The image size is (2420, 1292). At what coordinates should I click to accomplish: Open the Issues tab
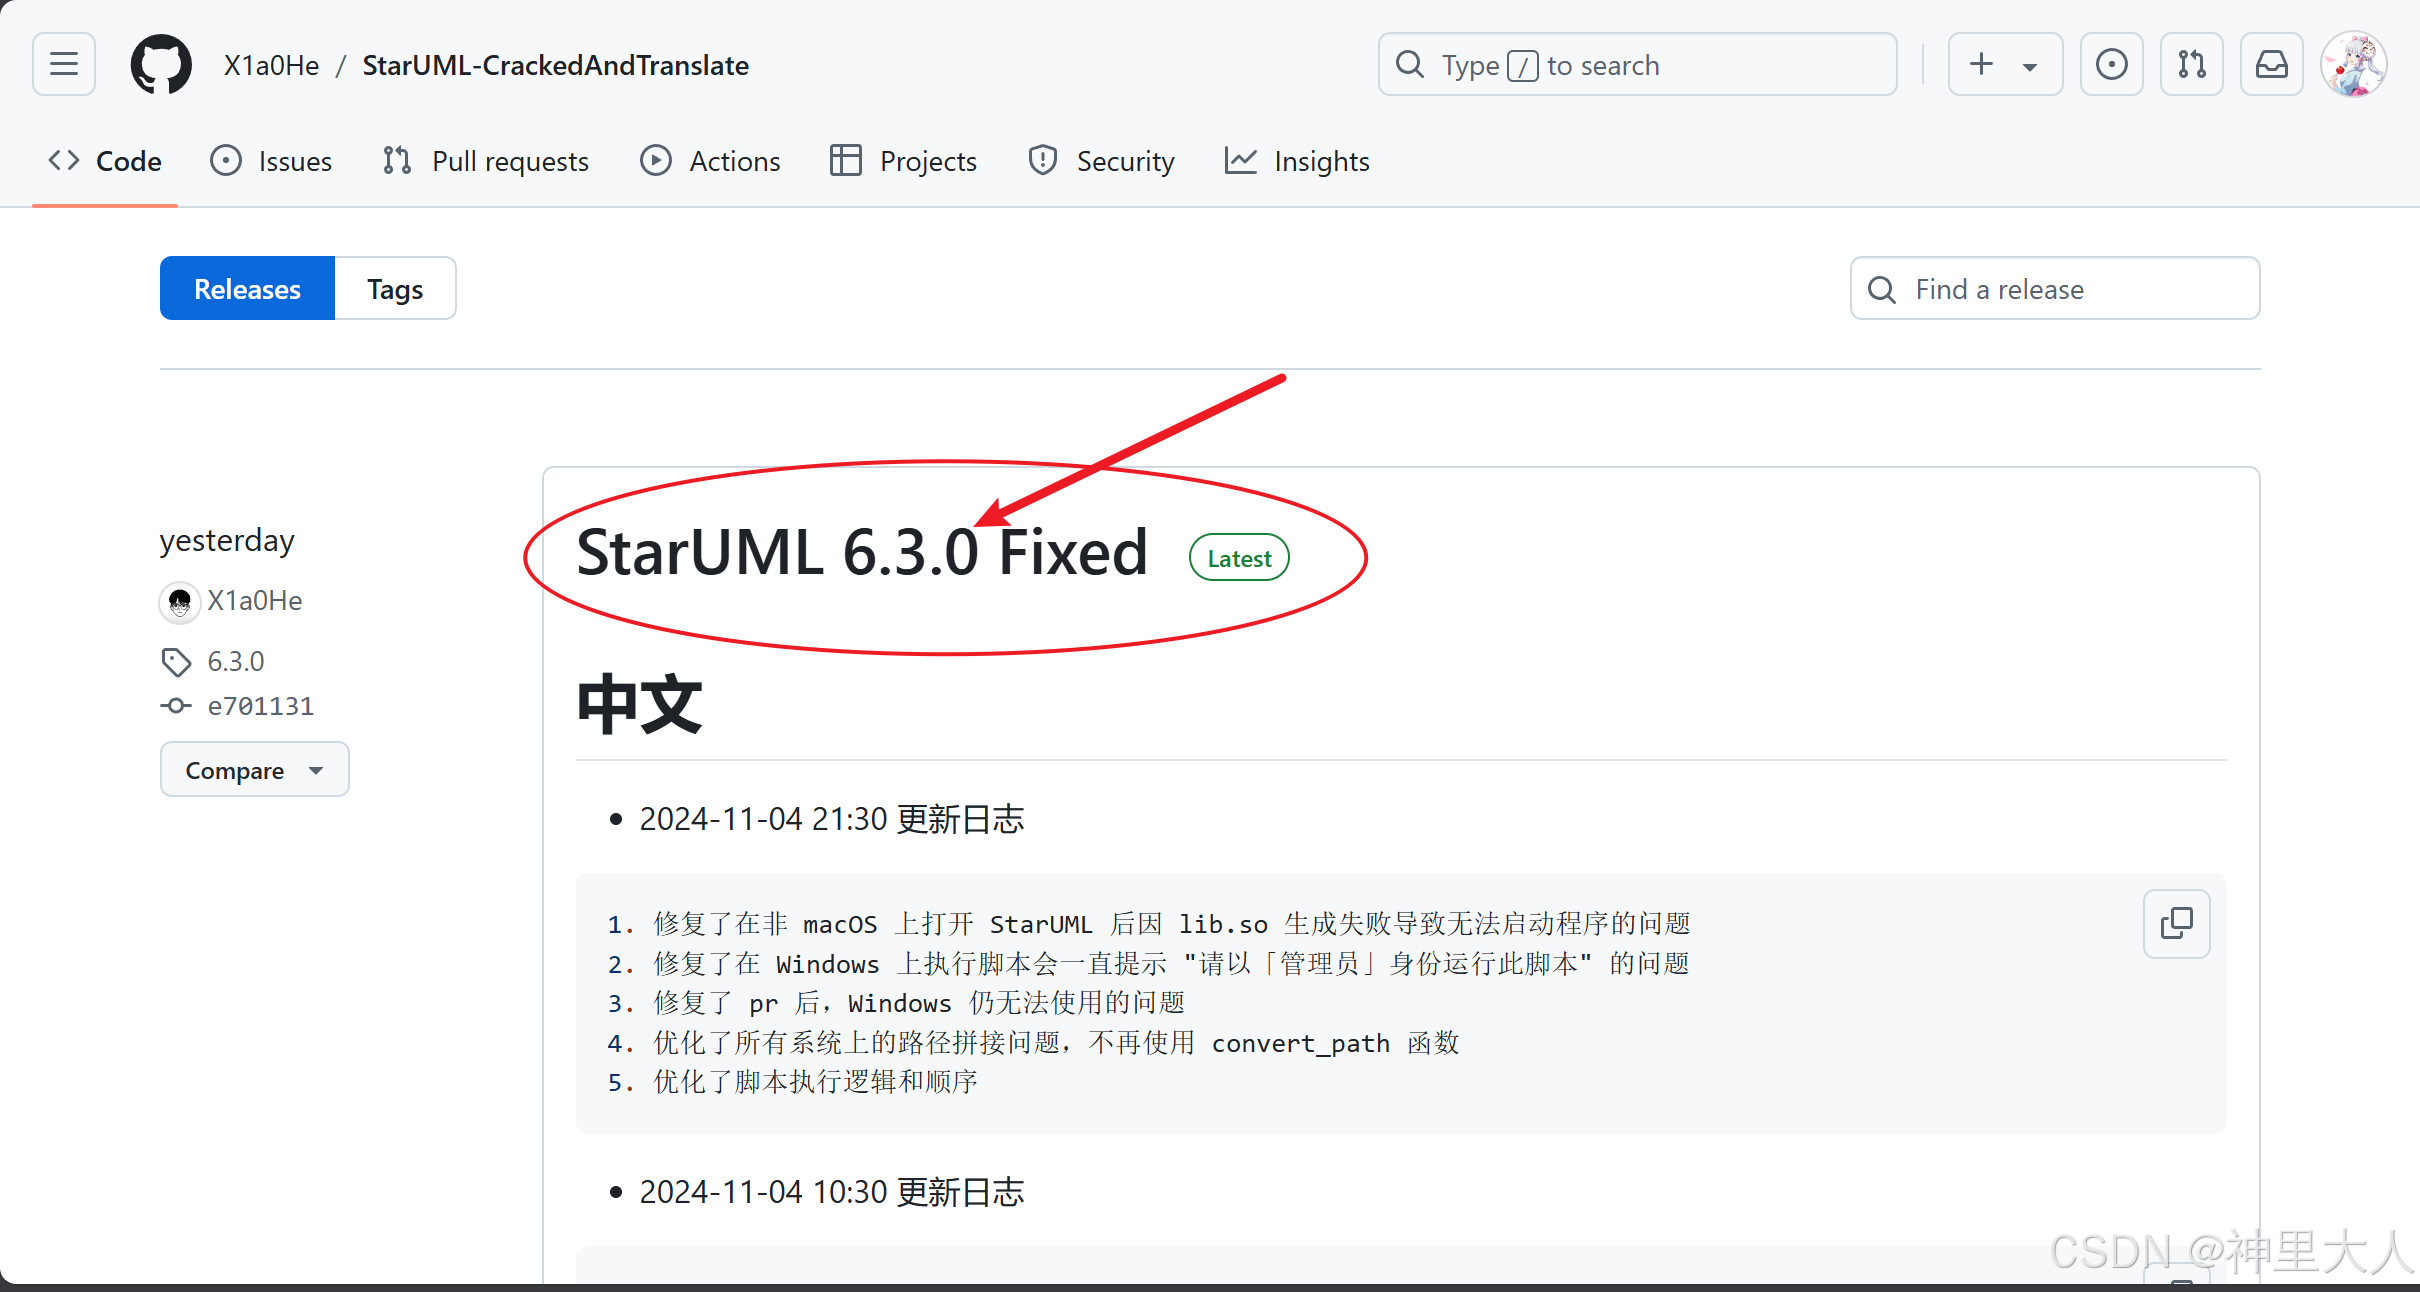tap(271, 161)
